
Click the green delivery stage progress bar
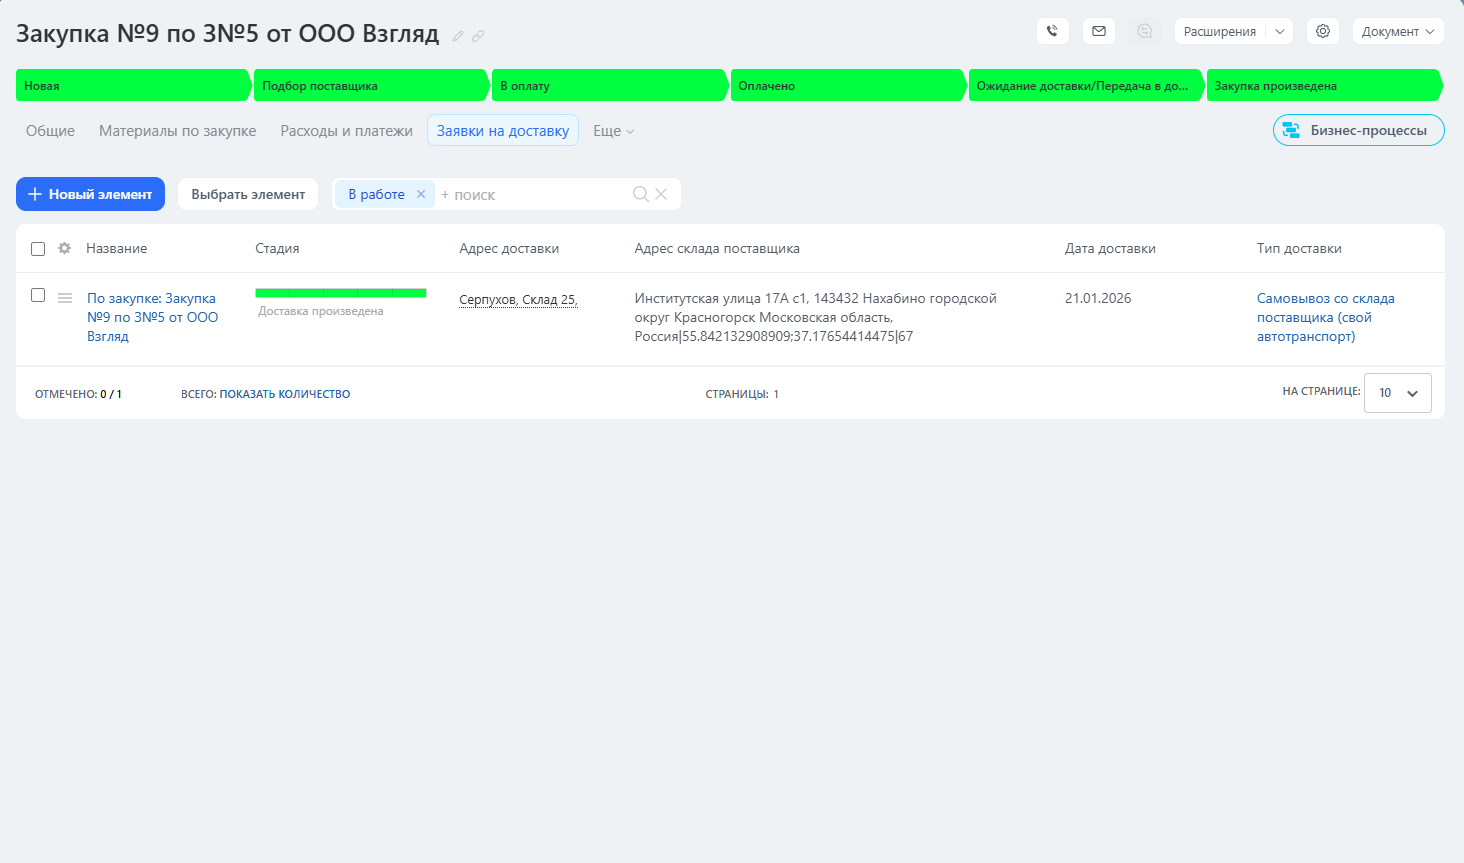[340, 293]
